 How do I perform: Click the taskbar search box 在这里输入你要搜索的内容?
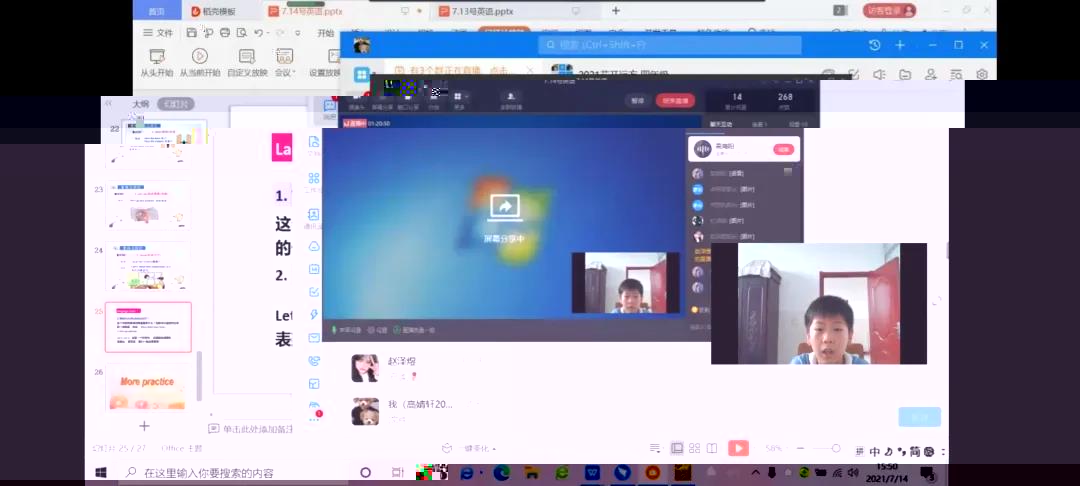click(234, 473)
